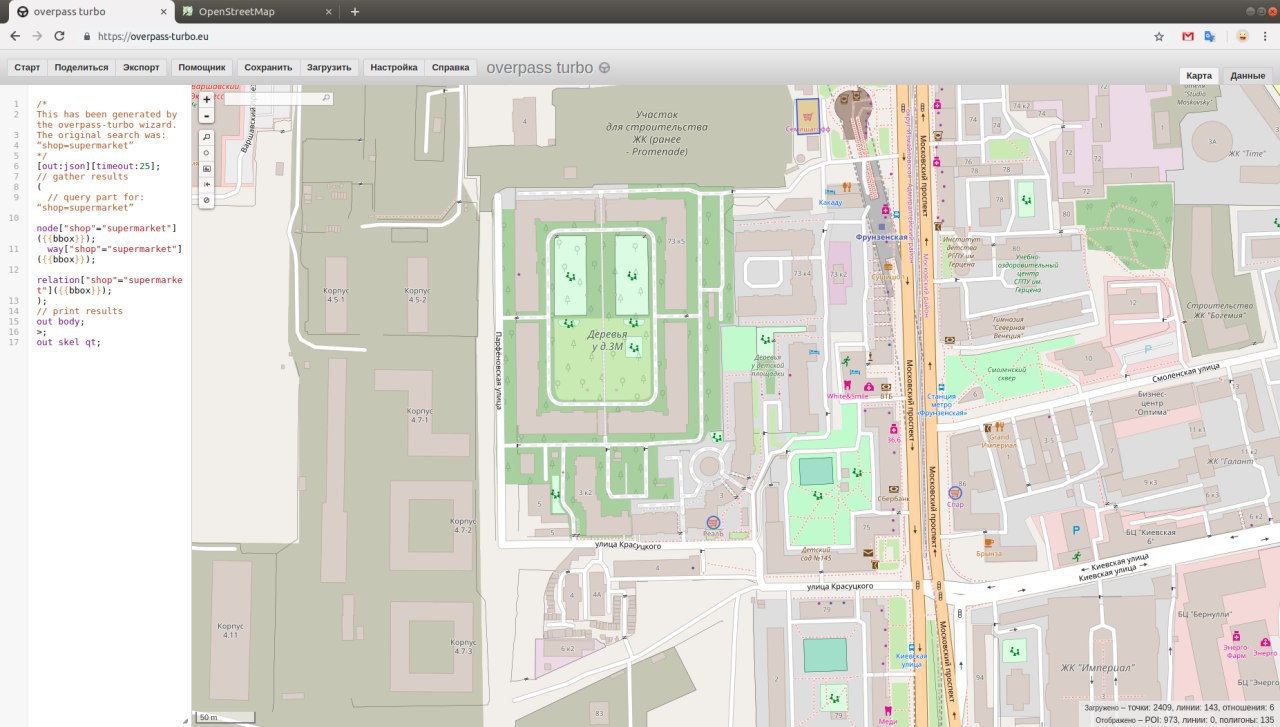
Task: Open the Помощник wizard
Action: pos(202,68)
